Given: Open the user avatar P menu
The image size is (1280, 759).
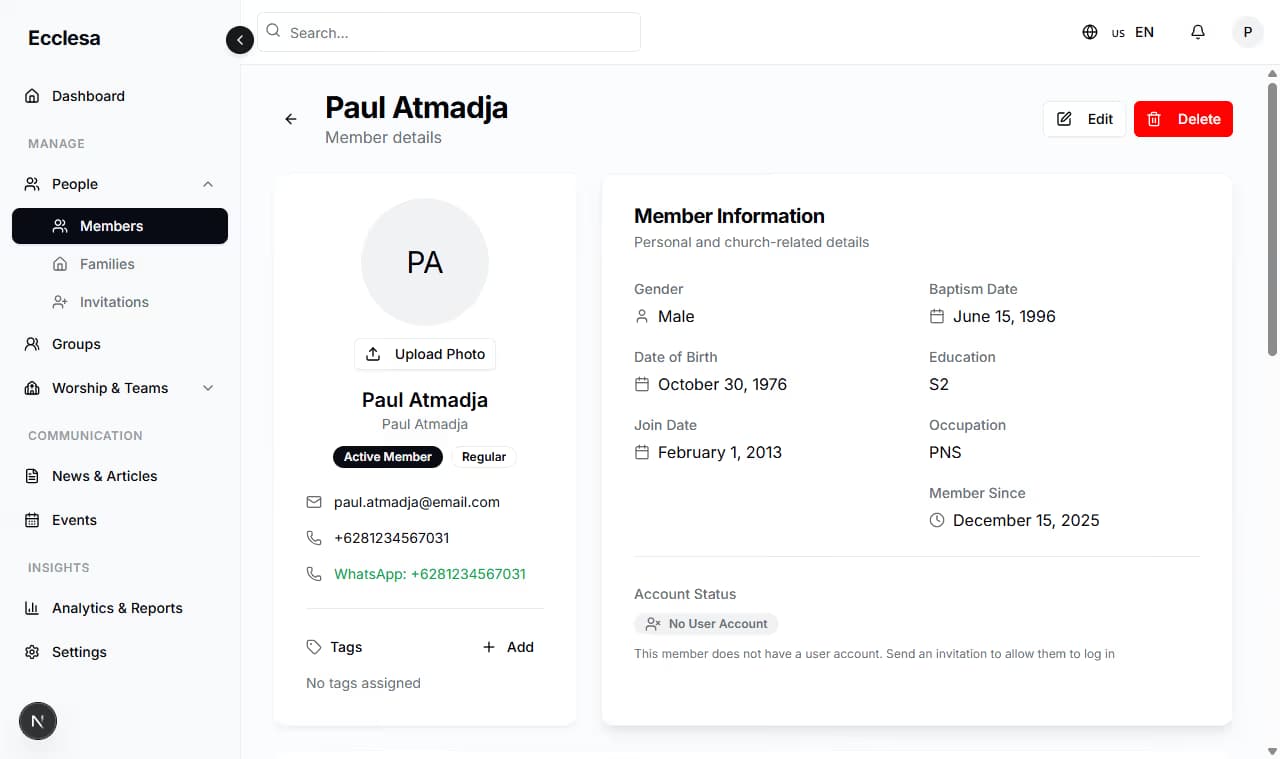Looking at the screenshot, I should 1247,32.
